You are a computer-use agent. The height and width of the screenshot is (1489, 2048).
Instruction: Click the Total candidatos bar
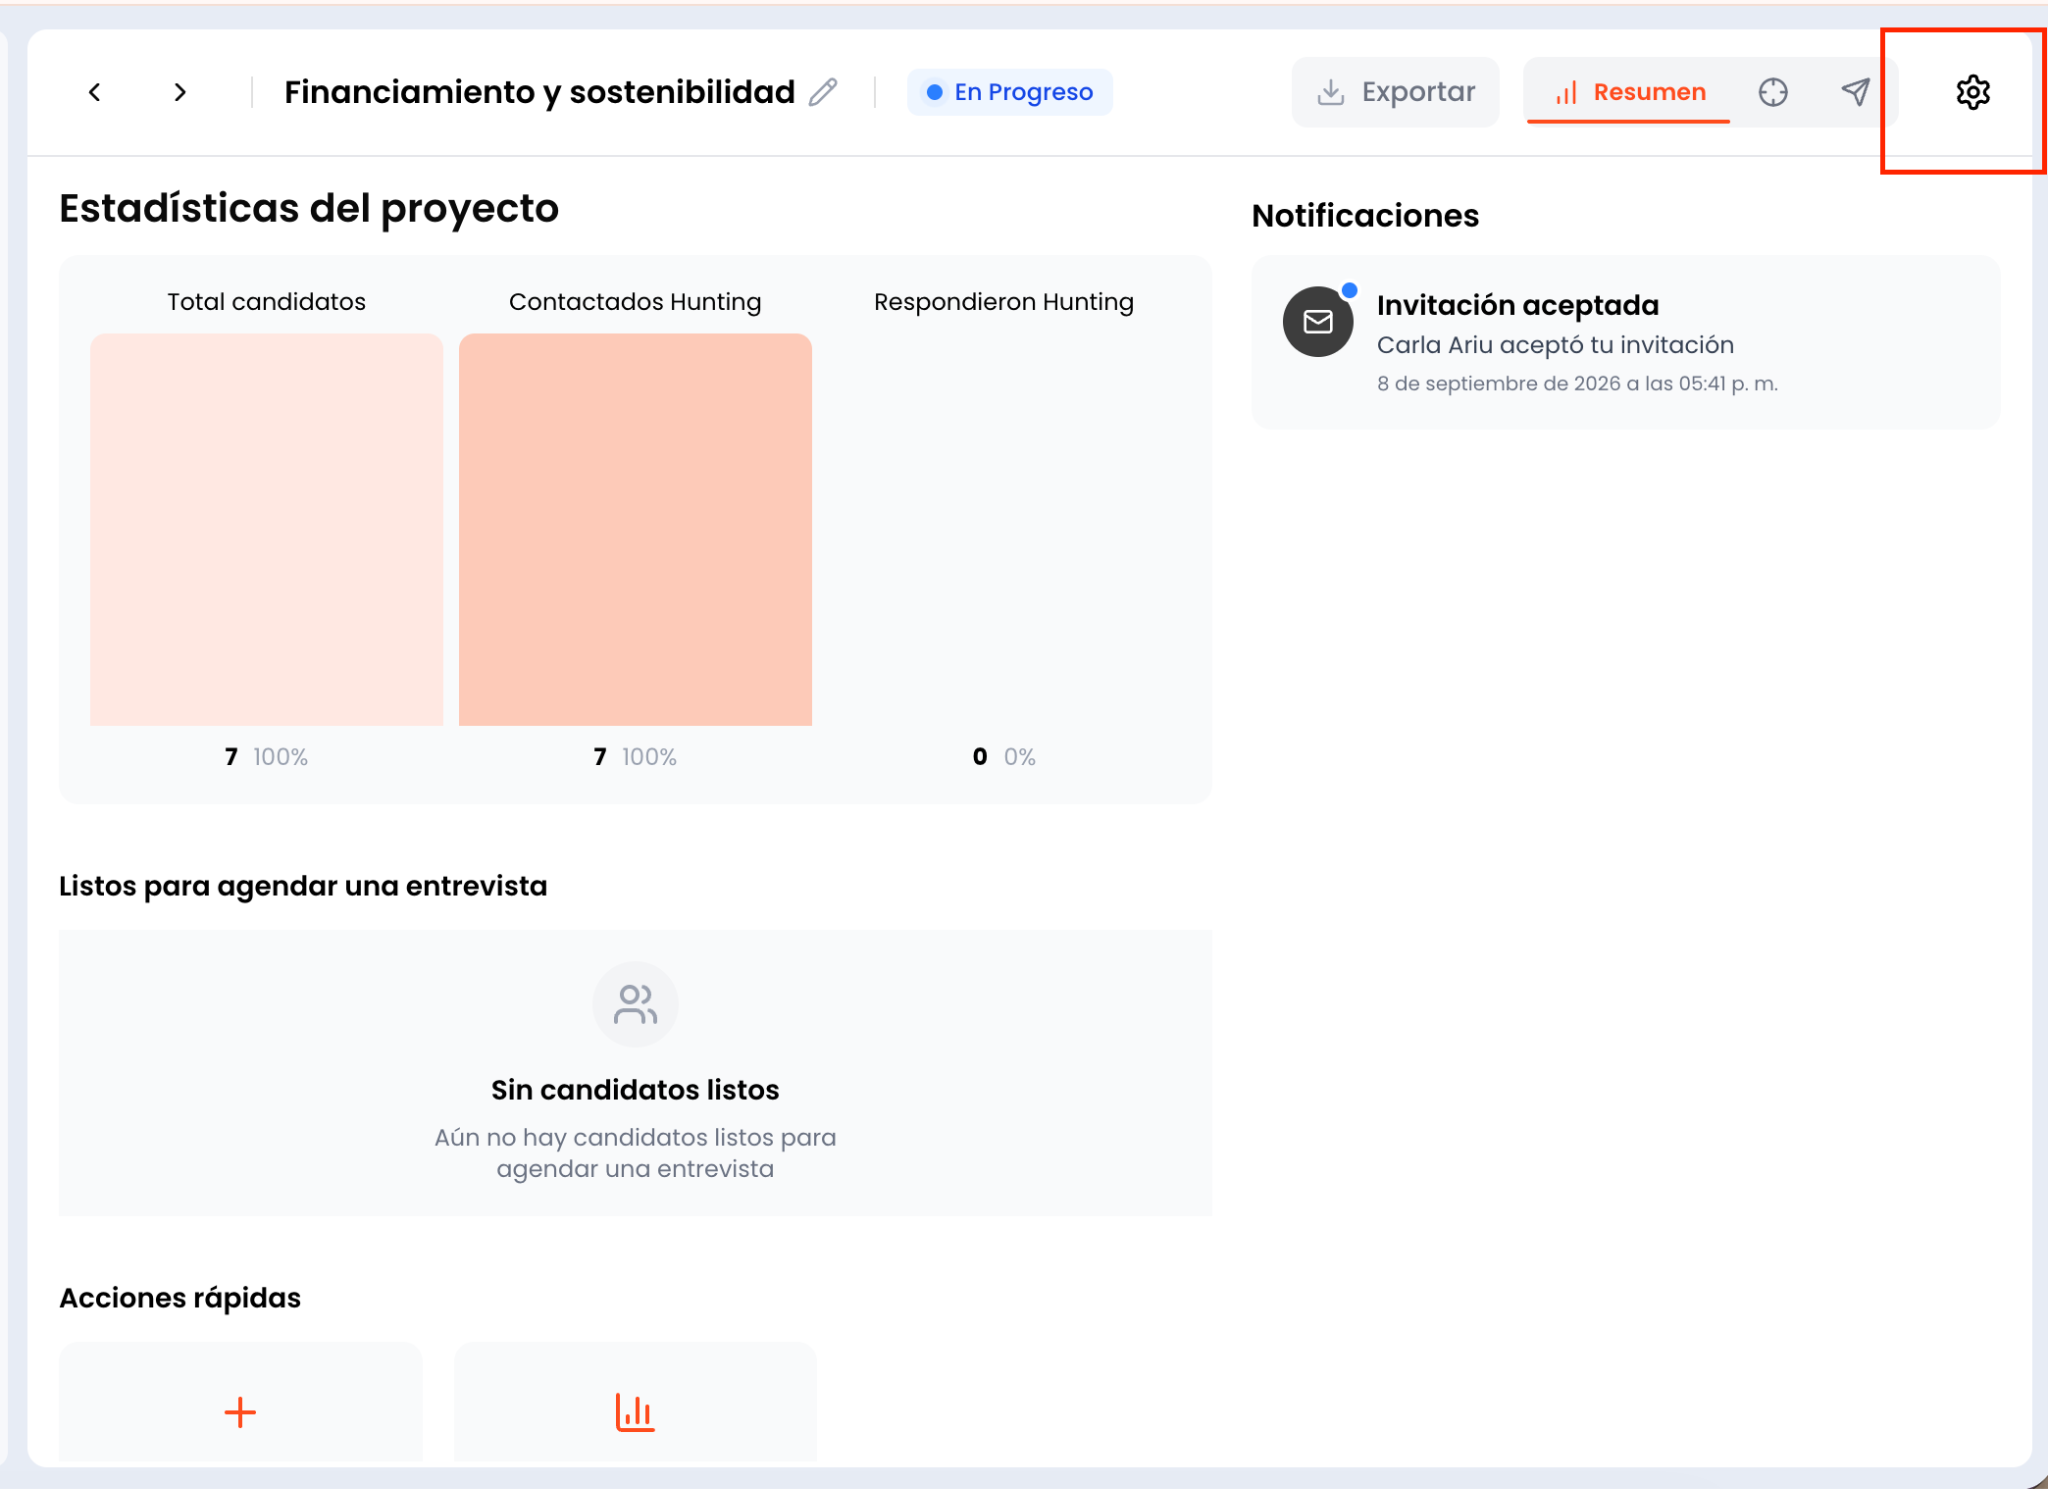point(266,529)
